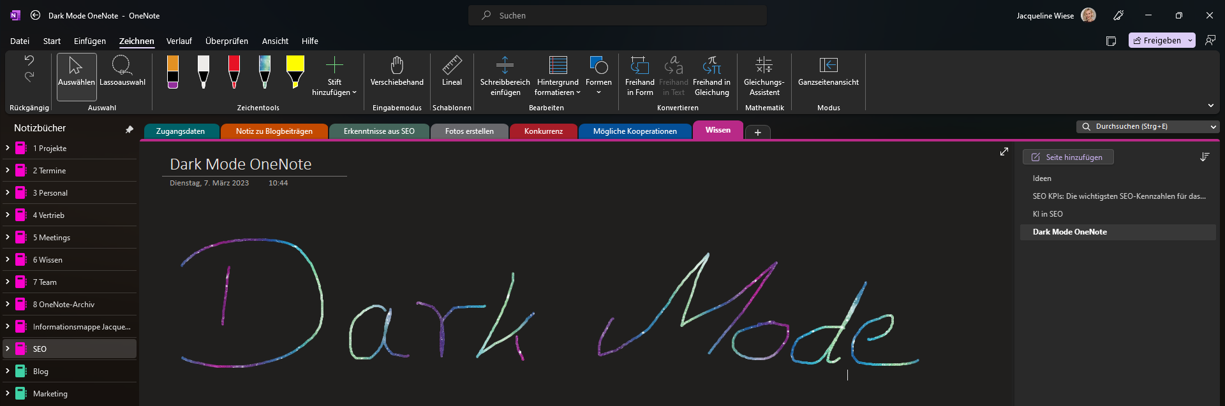Click the sort pages icon
Screen dimensions: 1225x406
point(1205,157)
